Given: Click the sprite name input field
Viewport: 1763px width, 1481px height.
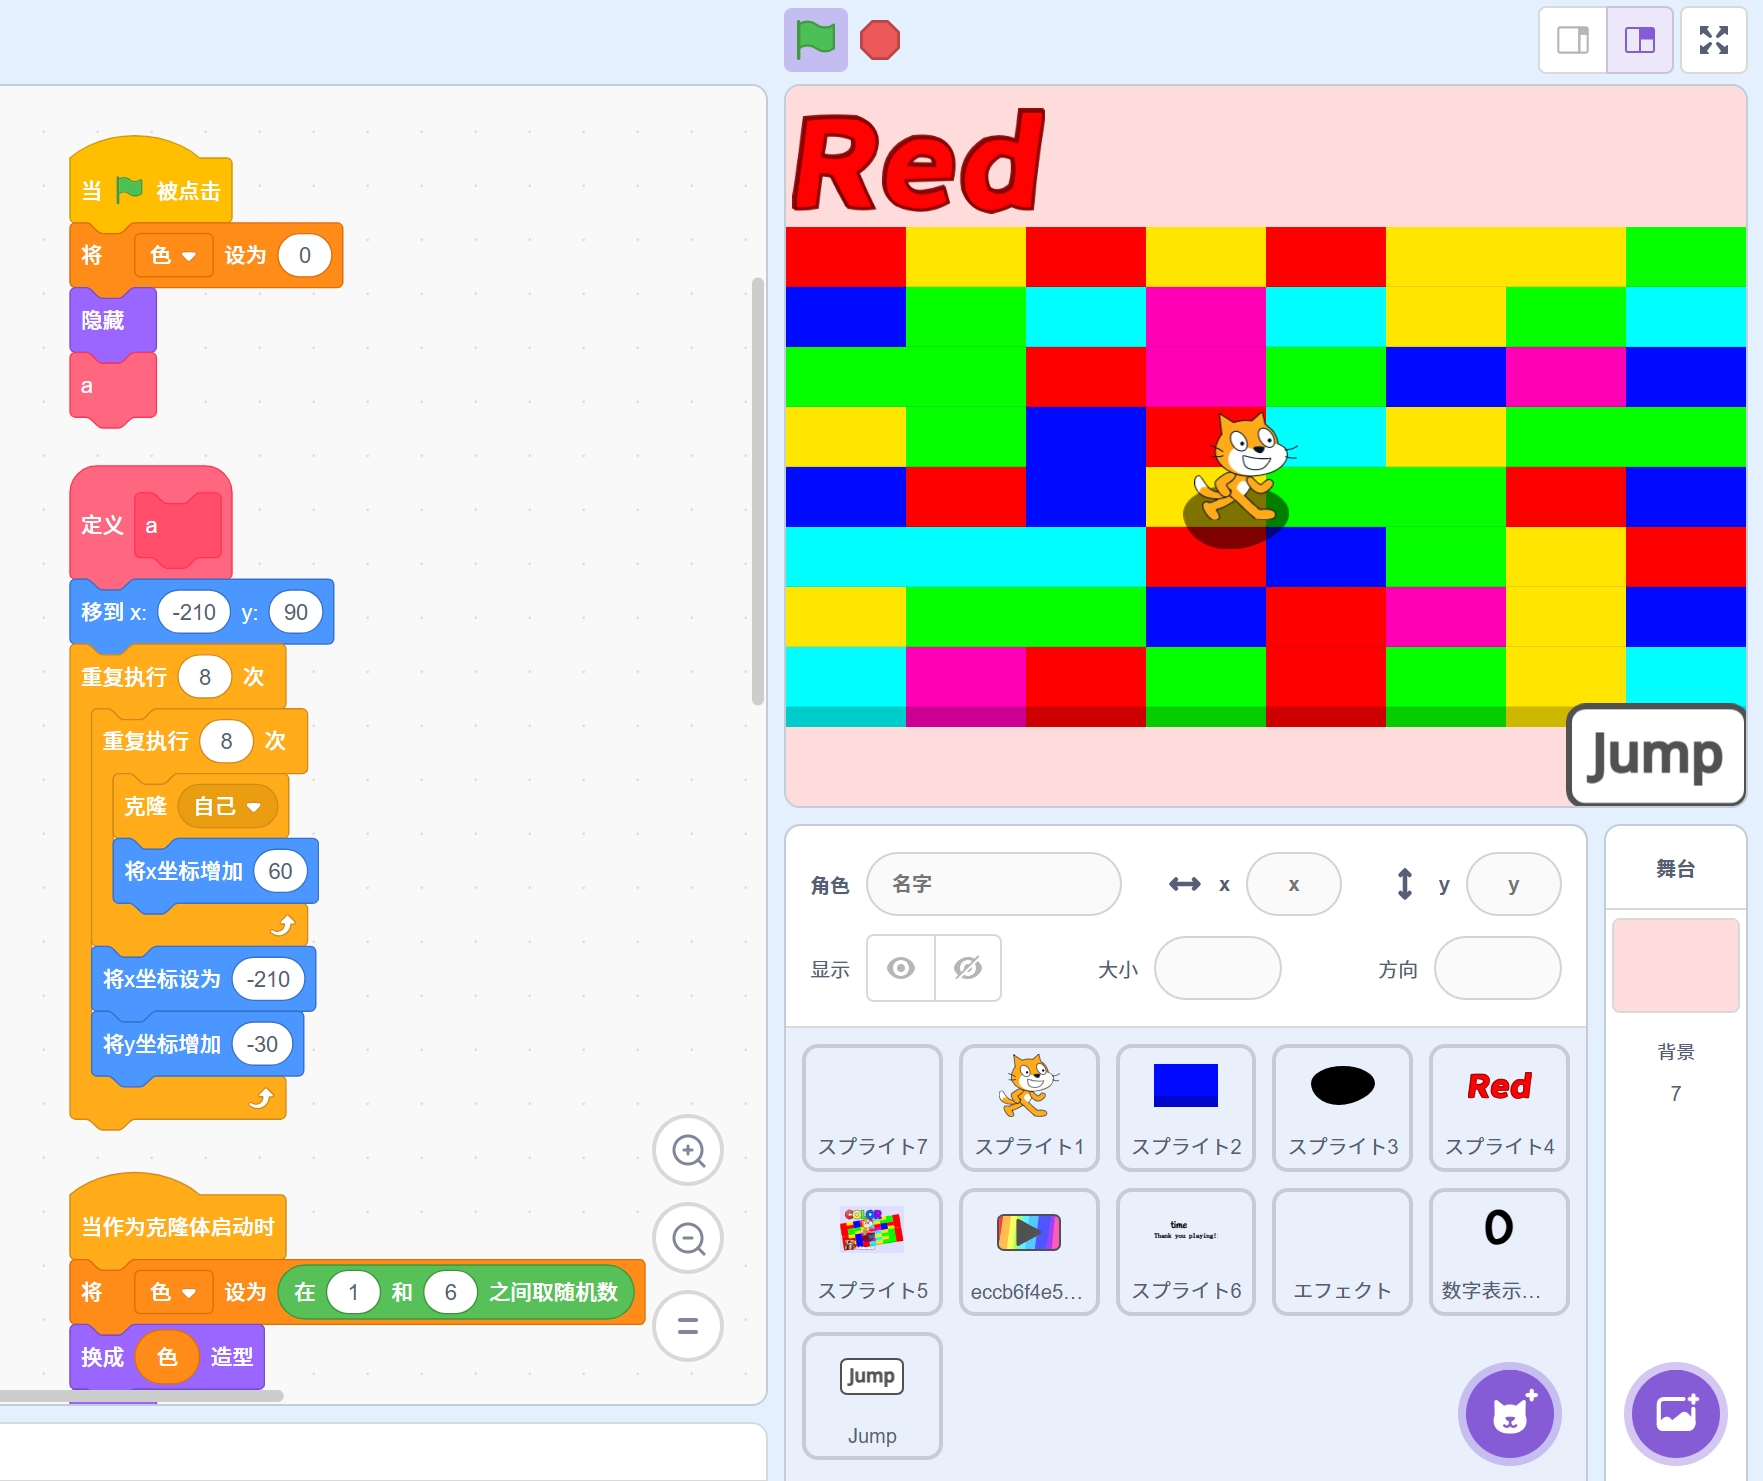Looking at the screenshot, I should [x=993, y=884].
